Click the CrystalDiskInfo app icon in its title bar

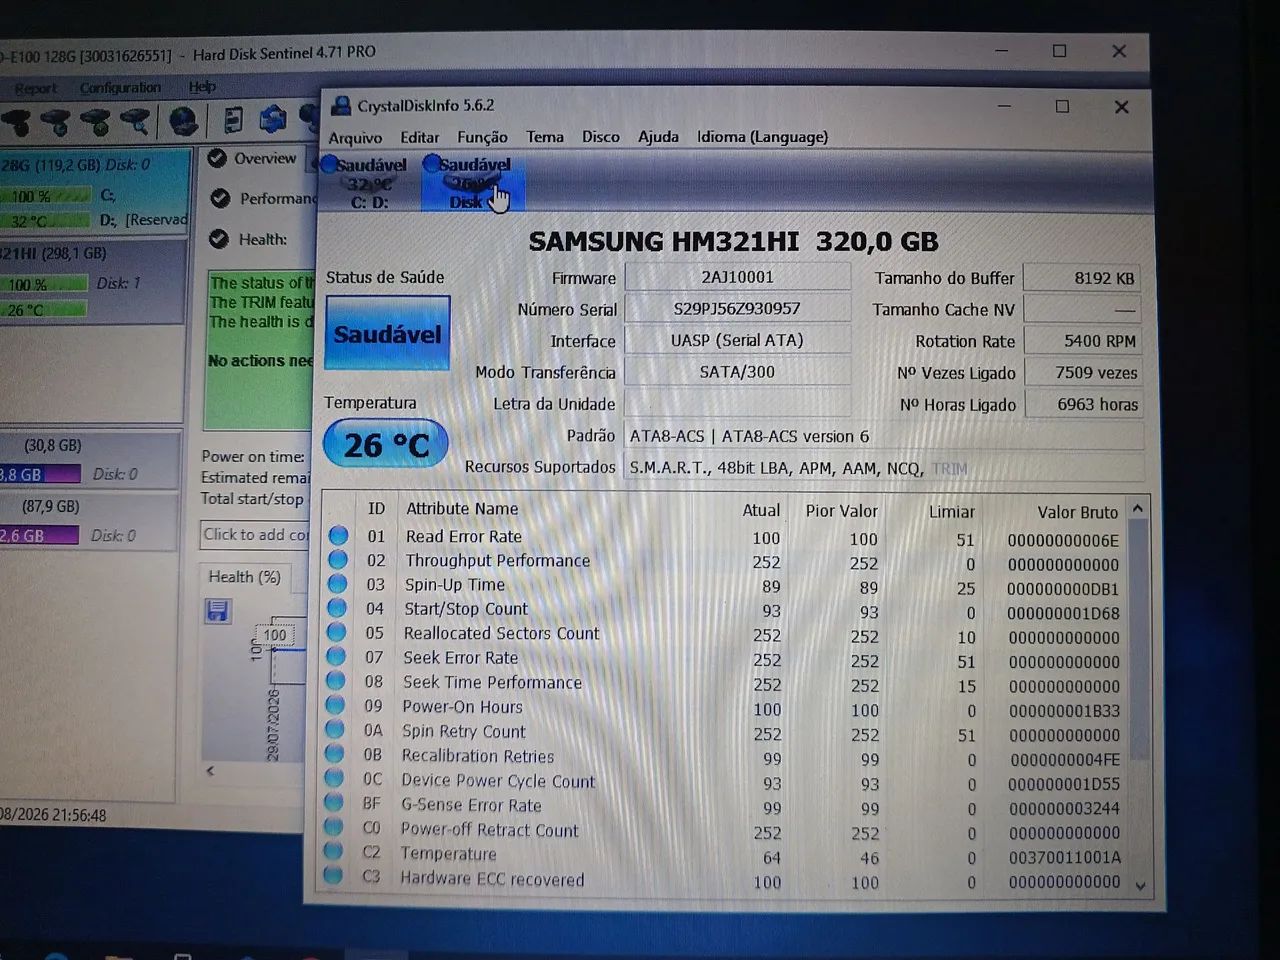point(341,106)
